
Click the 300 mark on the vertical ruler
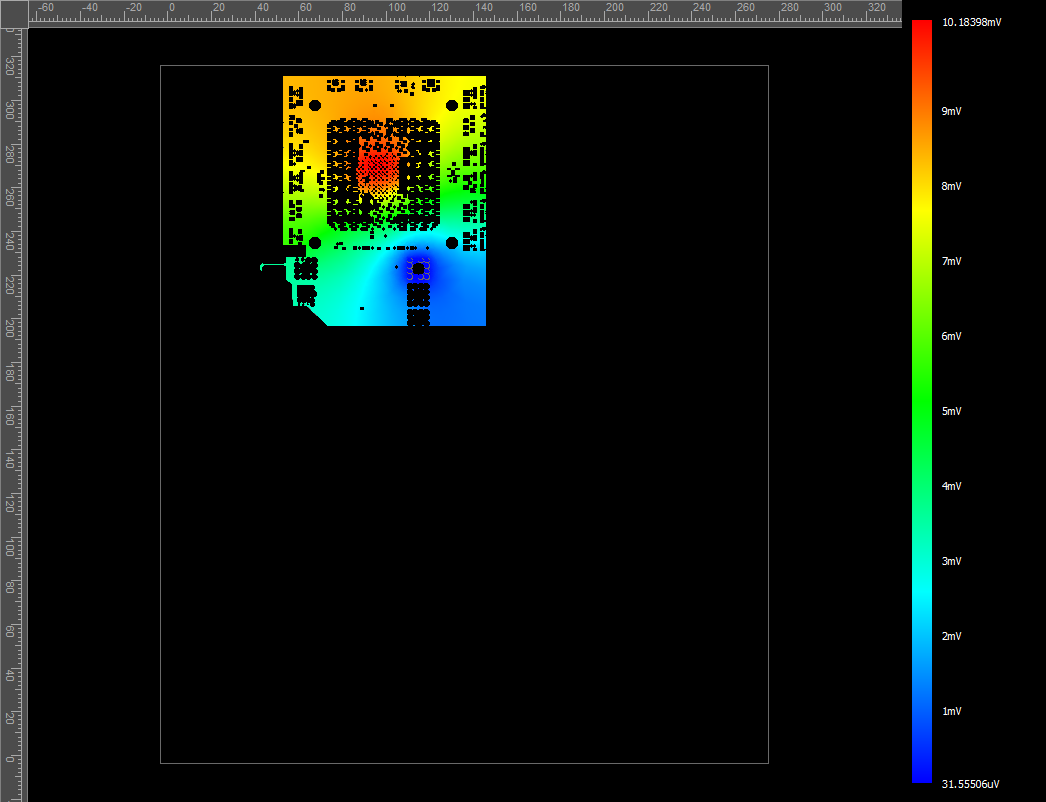pyautogui.click(x=9, y=110)
